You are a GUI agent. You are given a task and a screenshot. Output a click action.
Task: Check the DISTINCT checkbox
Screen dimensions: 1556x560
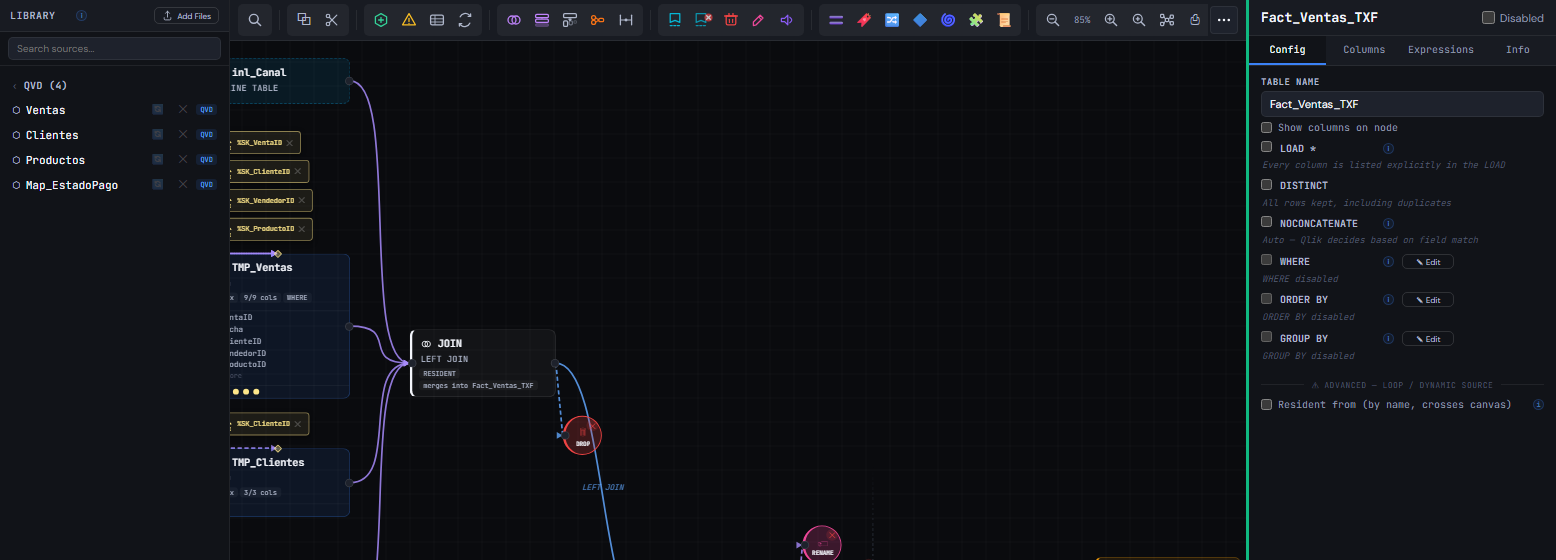click(x=1266, y=184)
